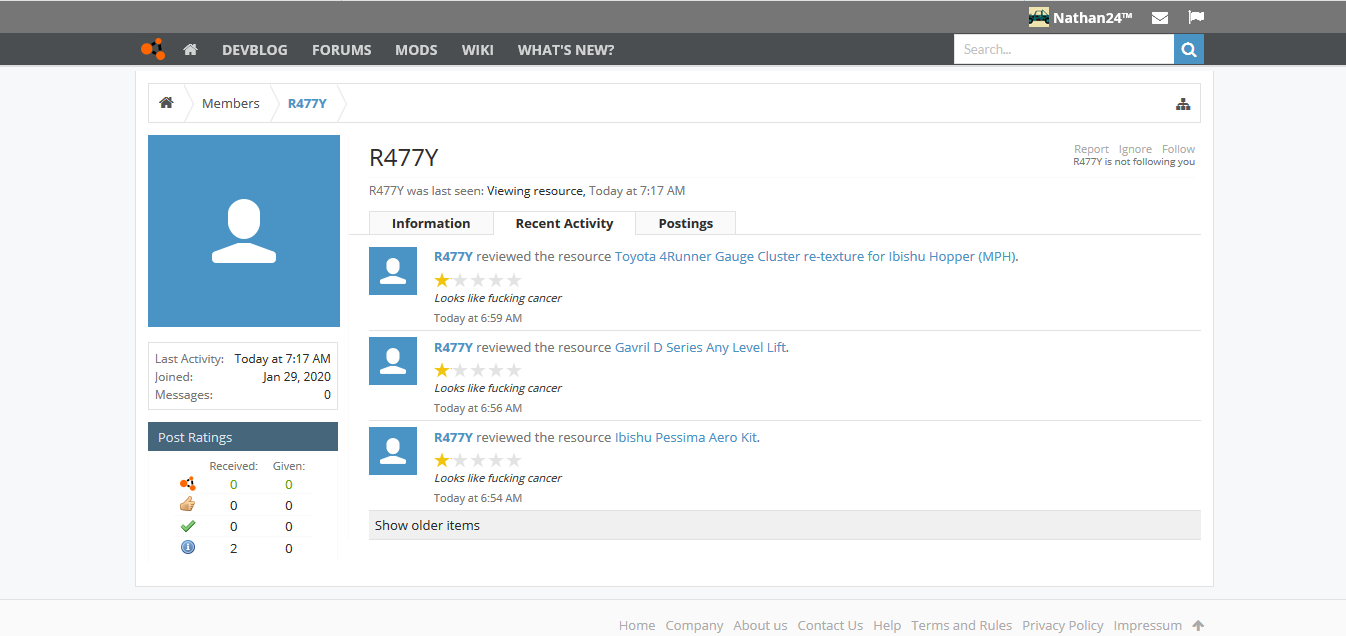Open inbox envelope icon
This screenshot has width=1346, height=636.
coord(1160,17)
